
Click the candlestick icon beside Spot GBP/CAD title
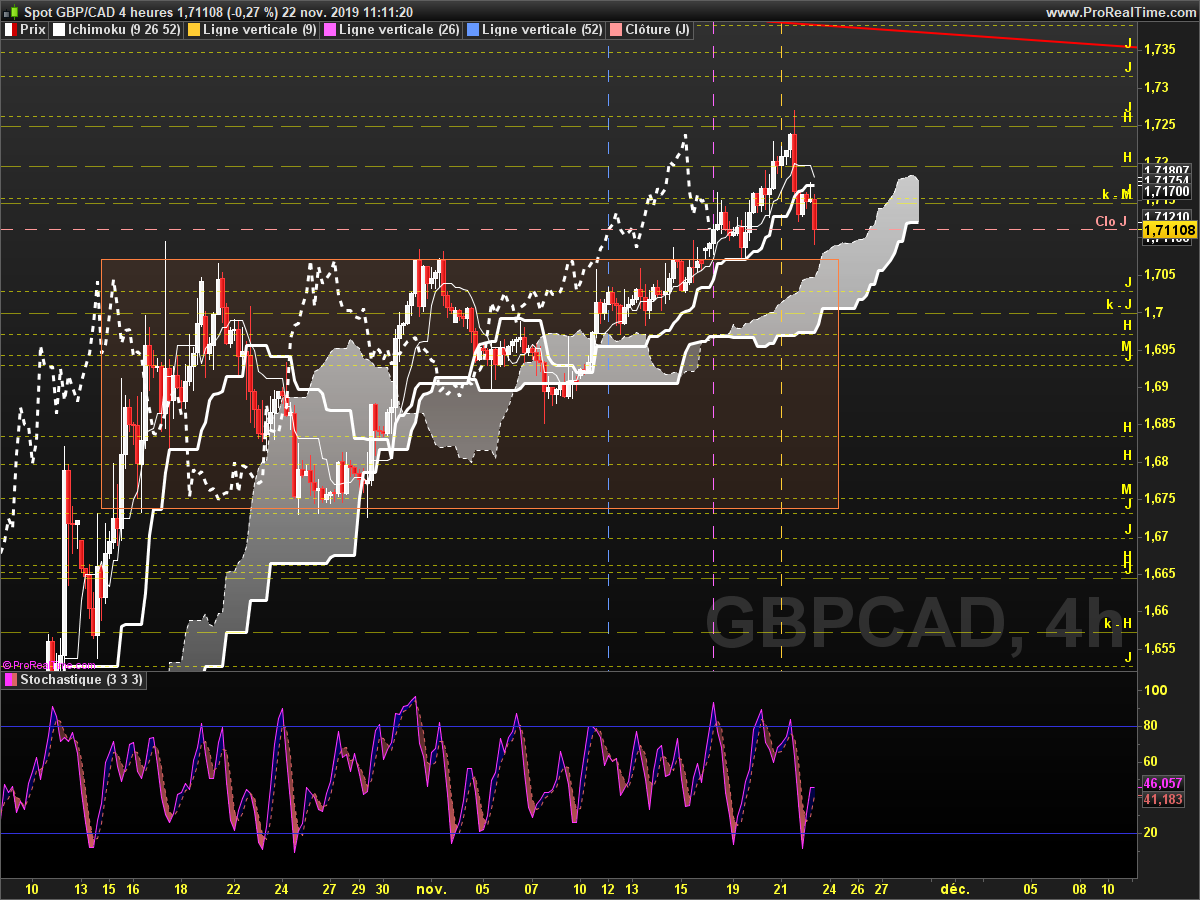(x=11, y=10)
